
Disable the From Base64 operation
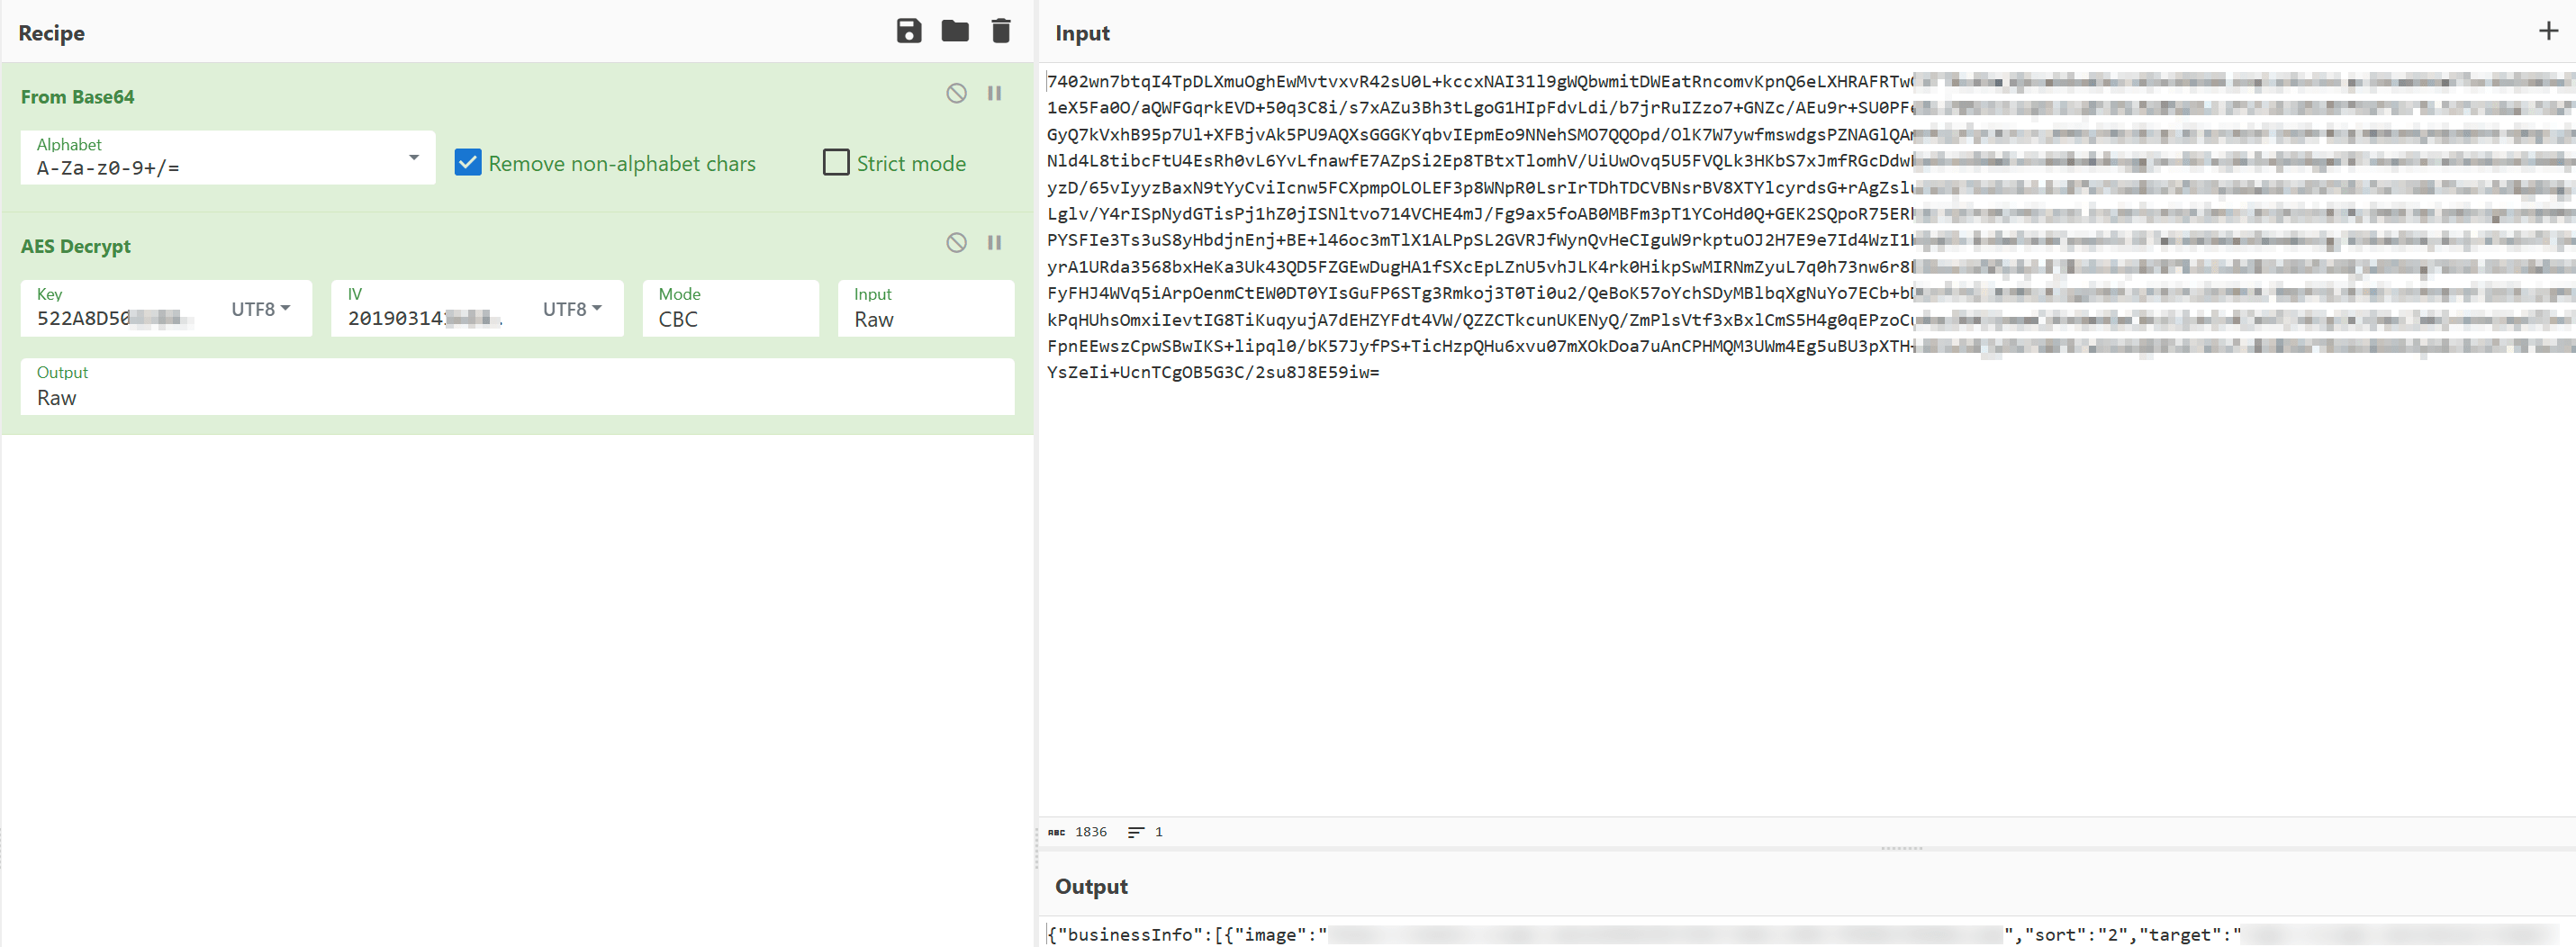(956, 93)
